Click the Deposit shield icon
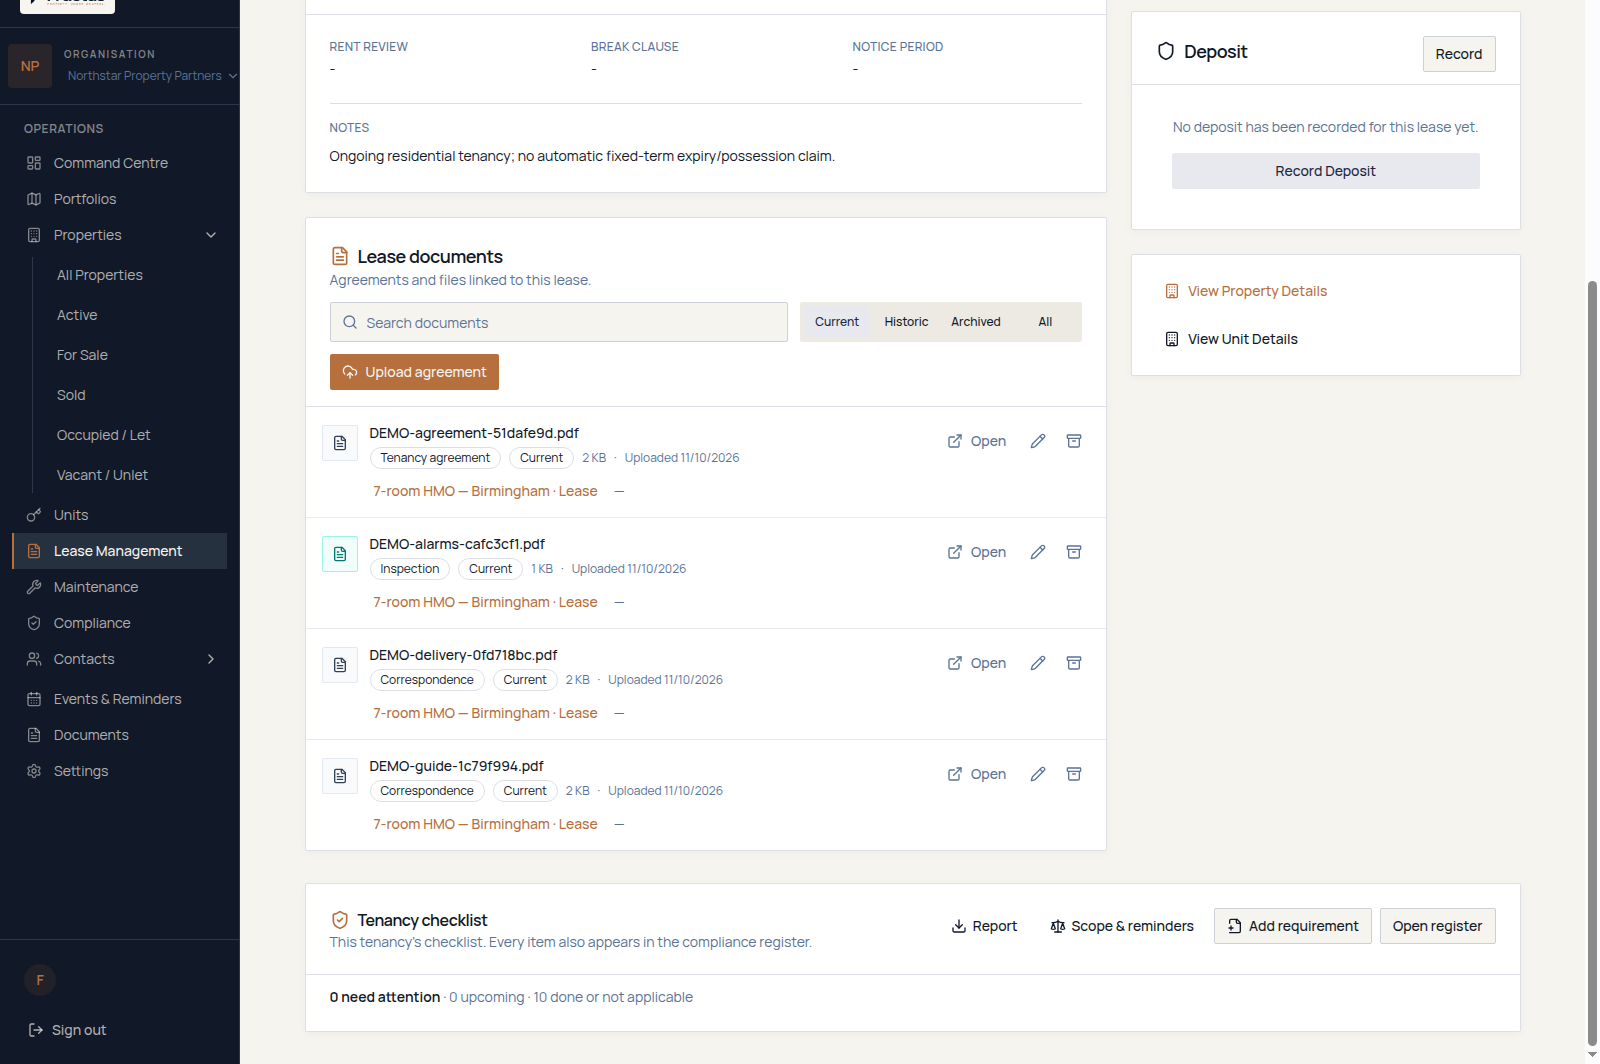 coord(1166,52)
